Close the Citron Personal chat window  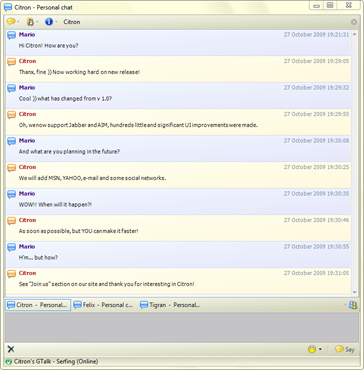pos(349,5)
